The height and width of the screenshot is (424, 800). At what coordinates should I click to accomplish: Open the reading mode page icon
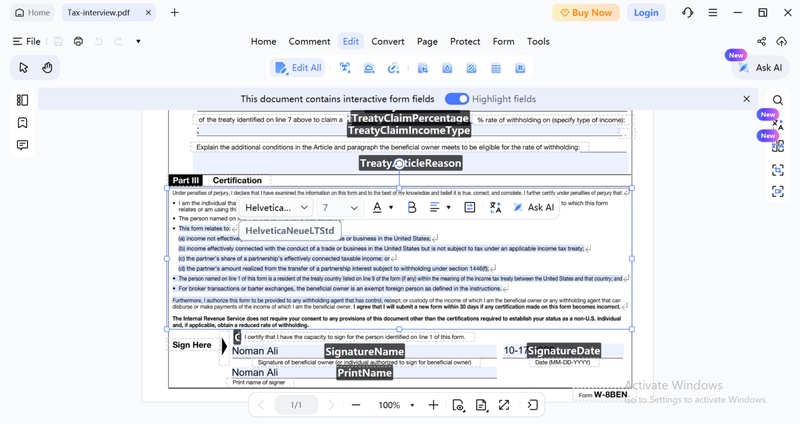pos(481,405)
